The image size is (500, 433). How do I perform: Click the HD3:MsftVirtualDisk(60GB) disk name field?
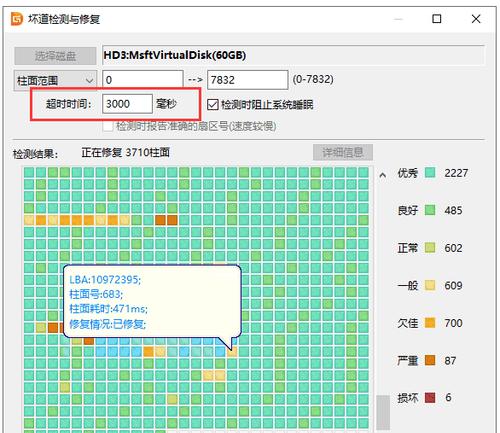click(x=293, y=55)
